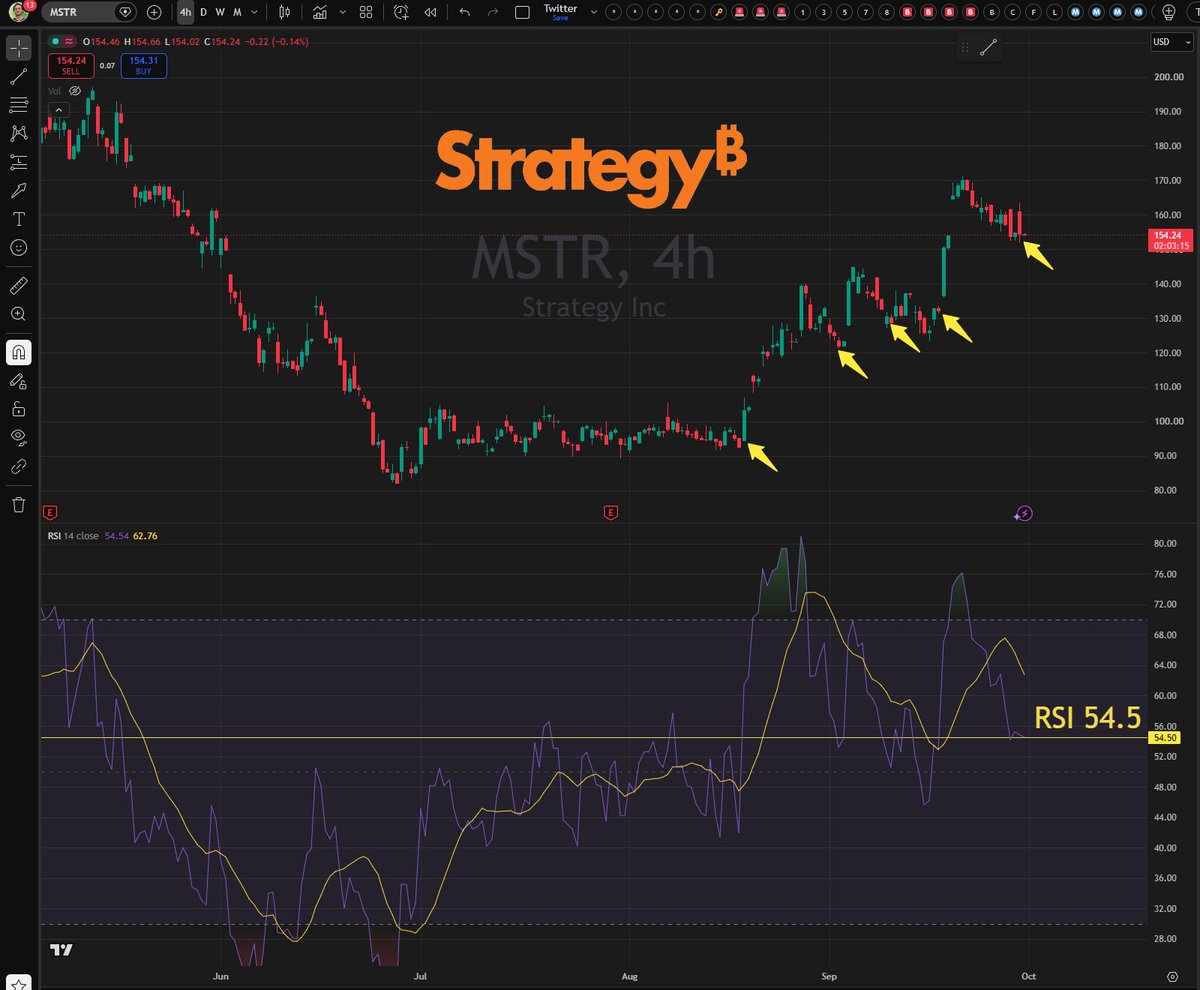Switch to the M monthly interval
Image resolution: width=1200 pixels, height=990 pixels.
237,12
